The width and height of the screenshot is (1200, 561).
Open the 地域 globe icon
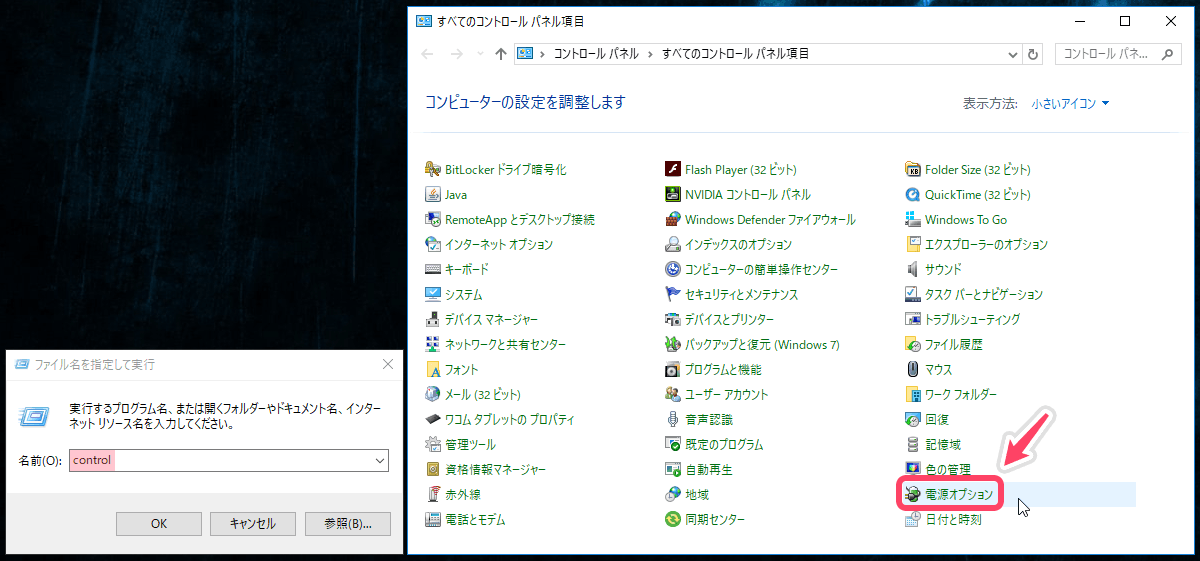673,495
